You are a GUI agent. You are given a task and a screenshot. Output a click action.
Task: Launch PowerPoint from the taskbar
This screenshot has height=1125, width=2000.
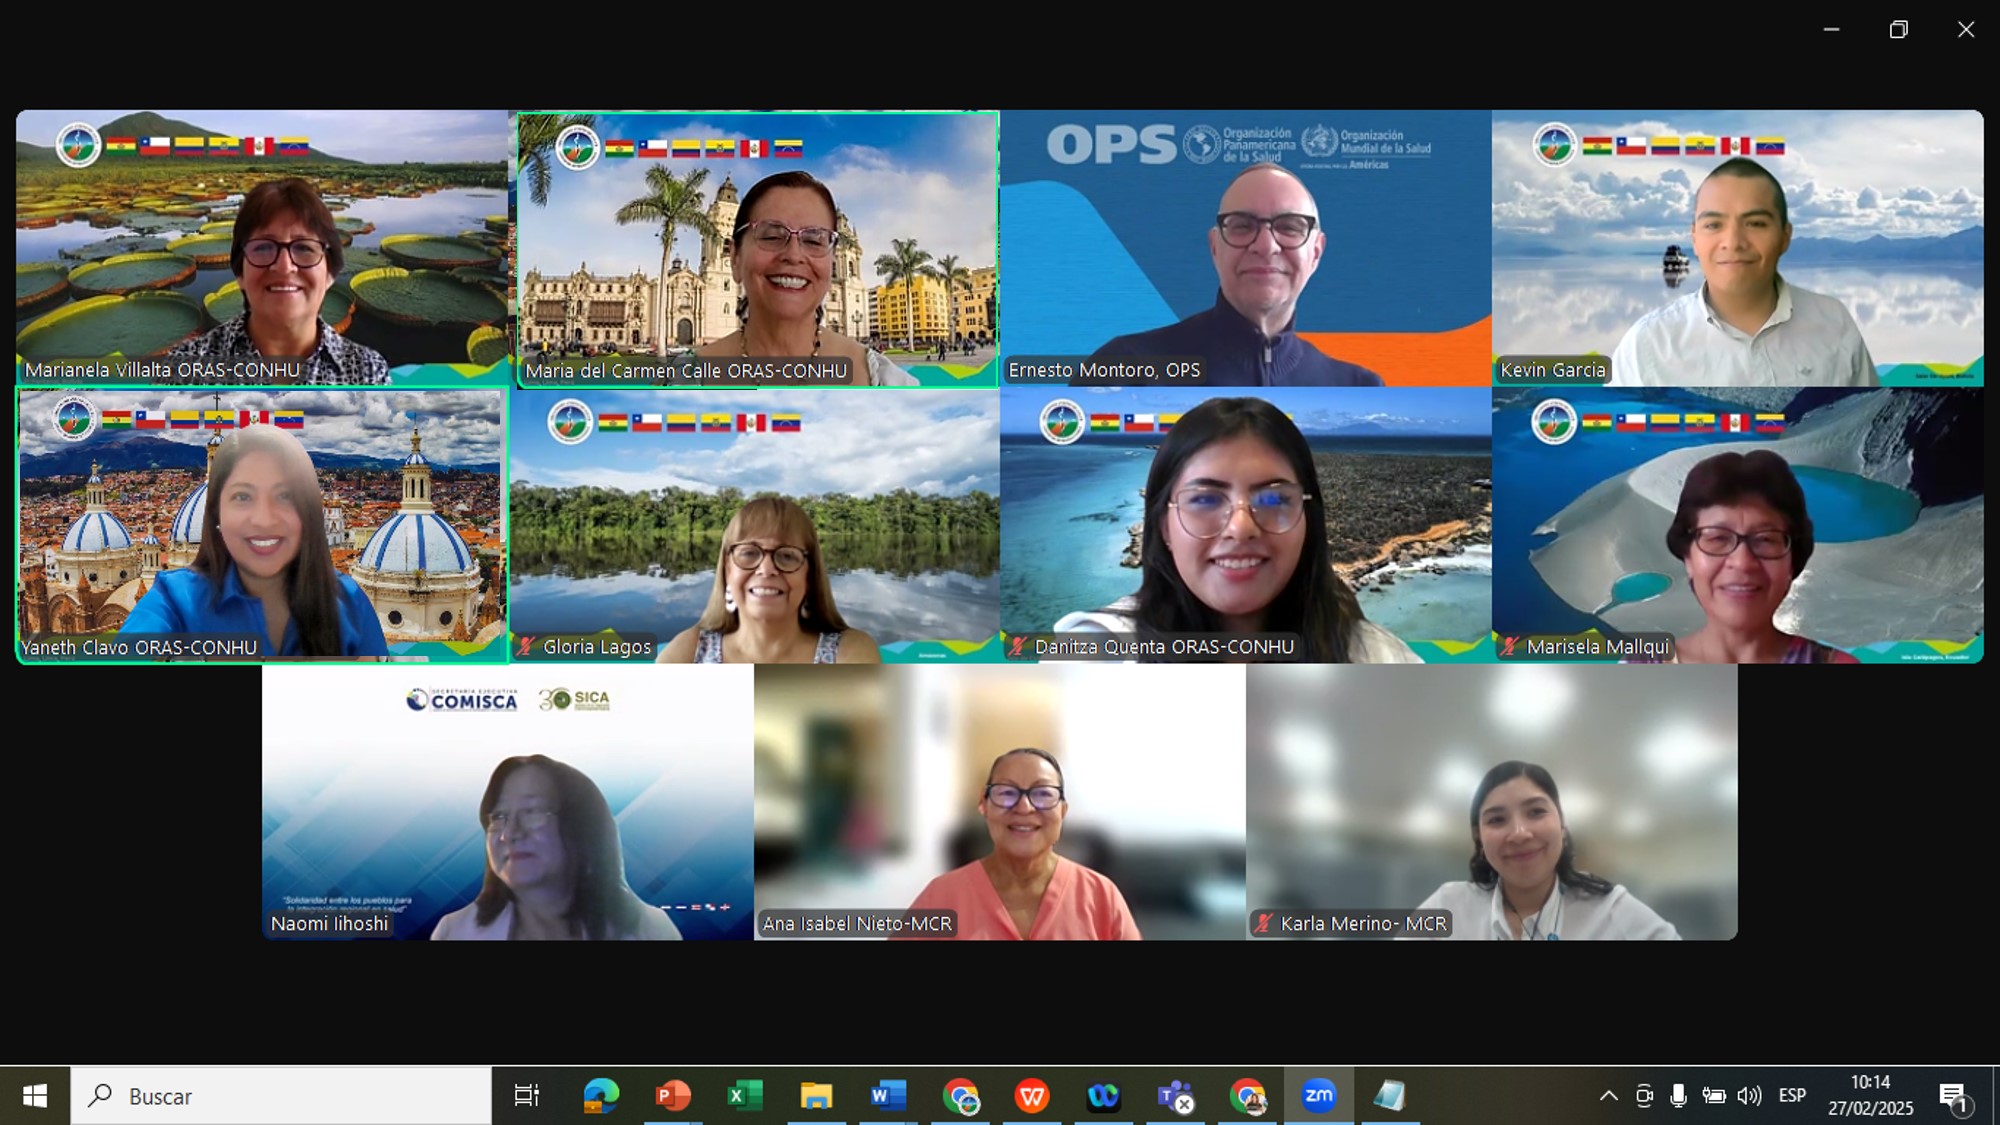tap(672, 1096)
